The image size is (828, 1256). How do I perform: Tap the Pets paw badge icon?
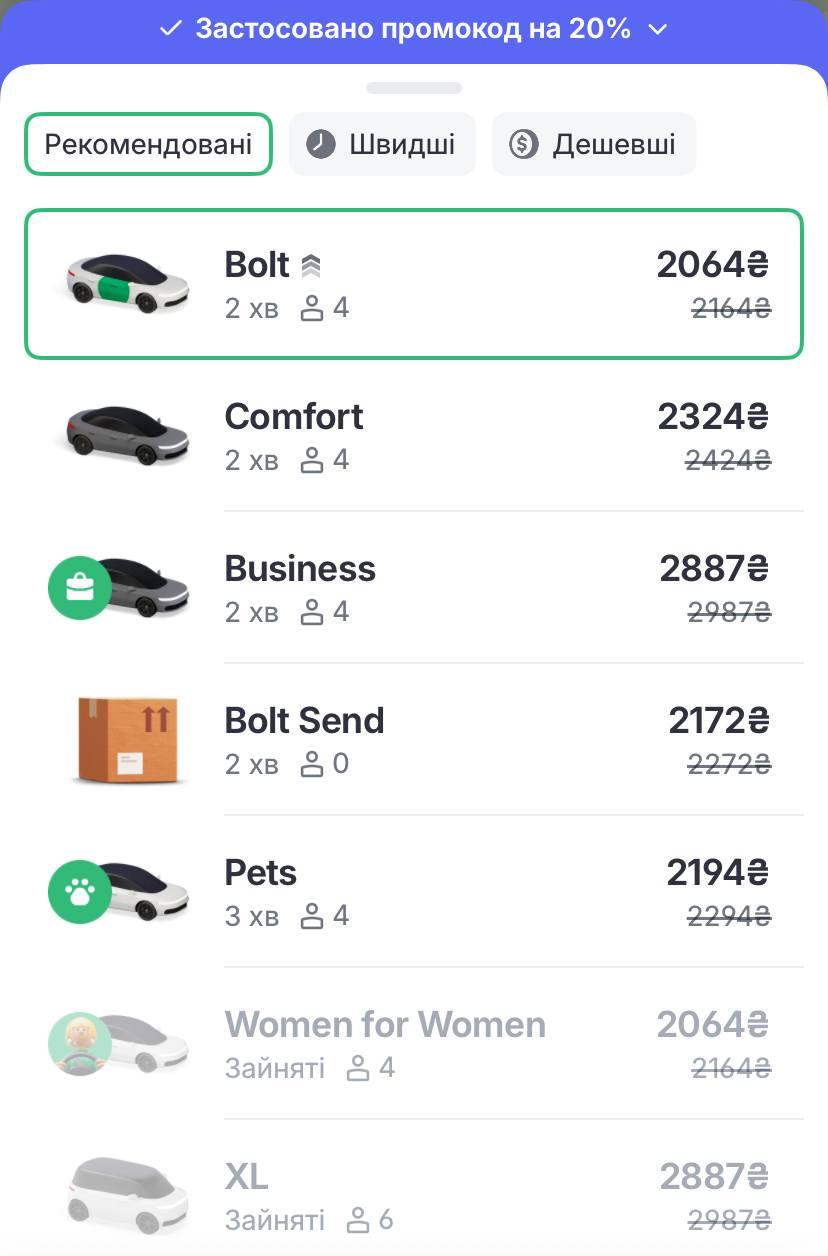click(x=79, y=892)
